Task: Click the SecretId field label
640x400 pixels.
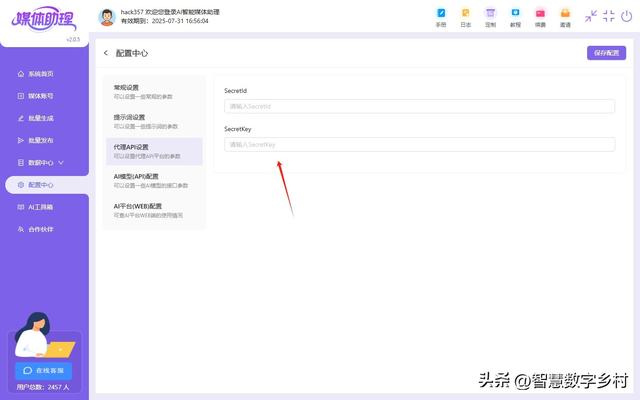Action: pos(236,91)
